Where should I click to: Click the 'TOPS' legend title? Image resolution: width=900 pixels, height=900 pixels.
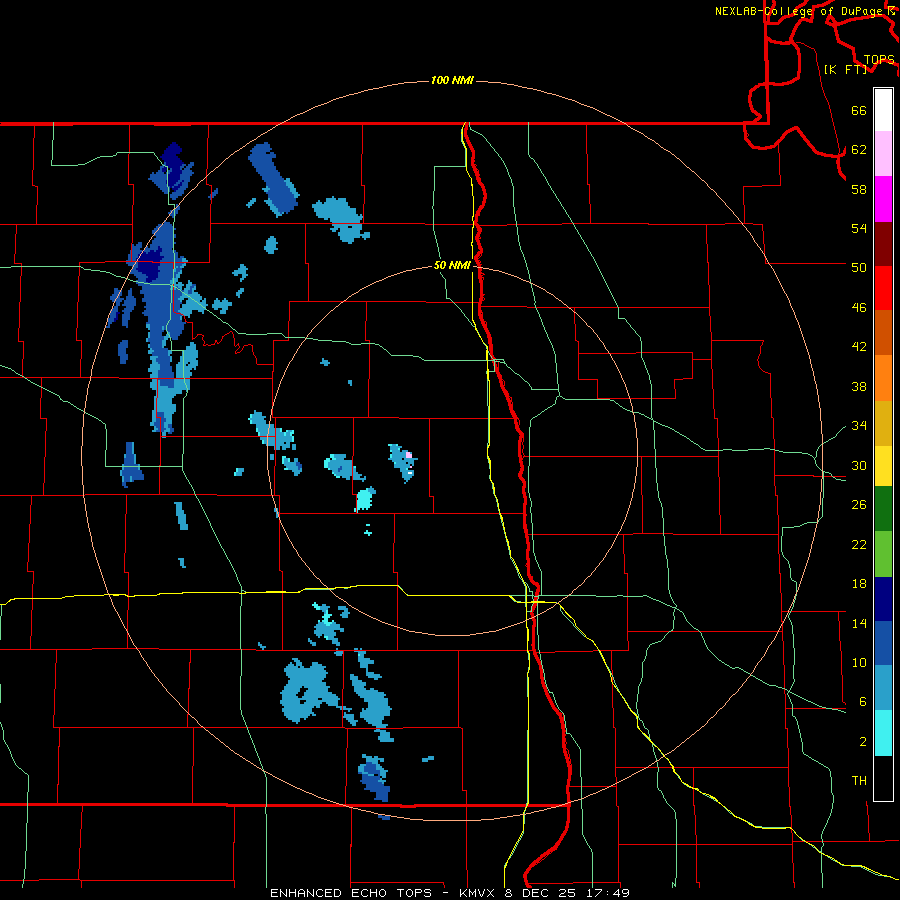coord(879,60)
